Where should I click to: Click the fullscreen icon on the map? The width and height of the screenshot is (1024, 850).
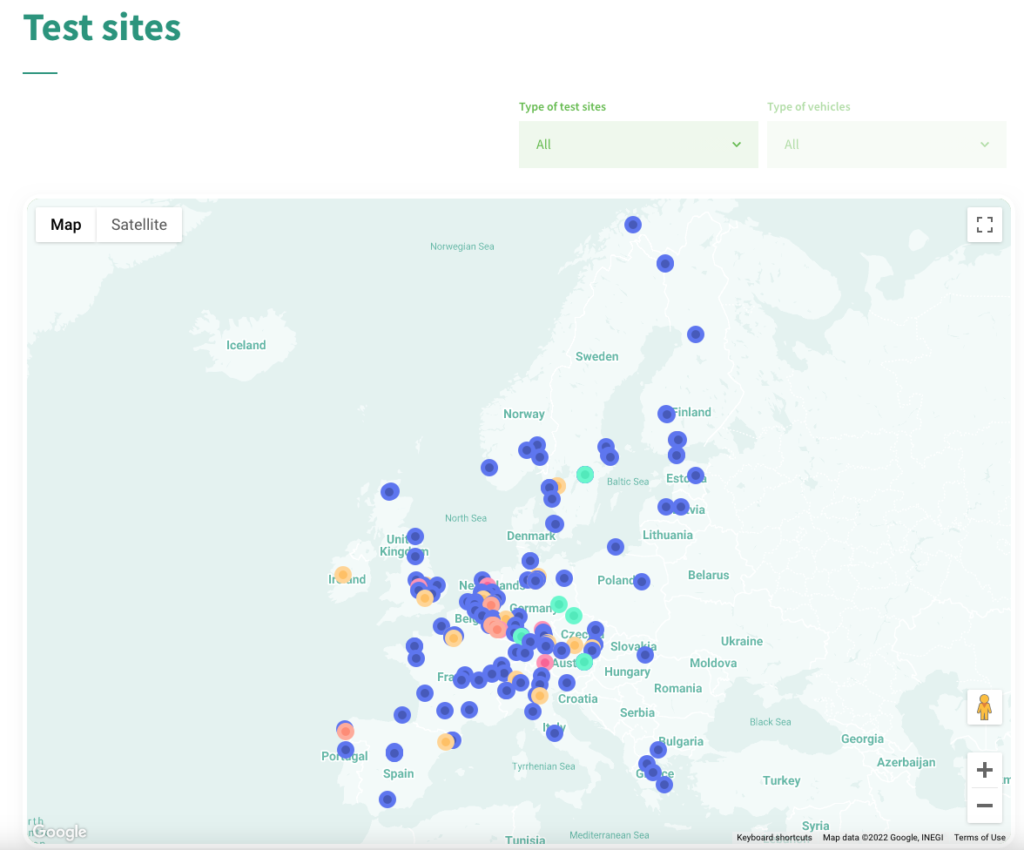tap(984, 225)
